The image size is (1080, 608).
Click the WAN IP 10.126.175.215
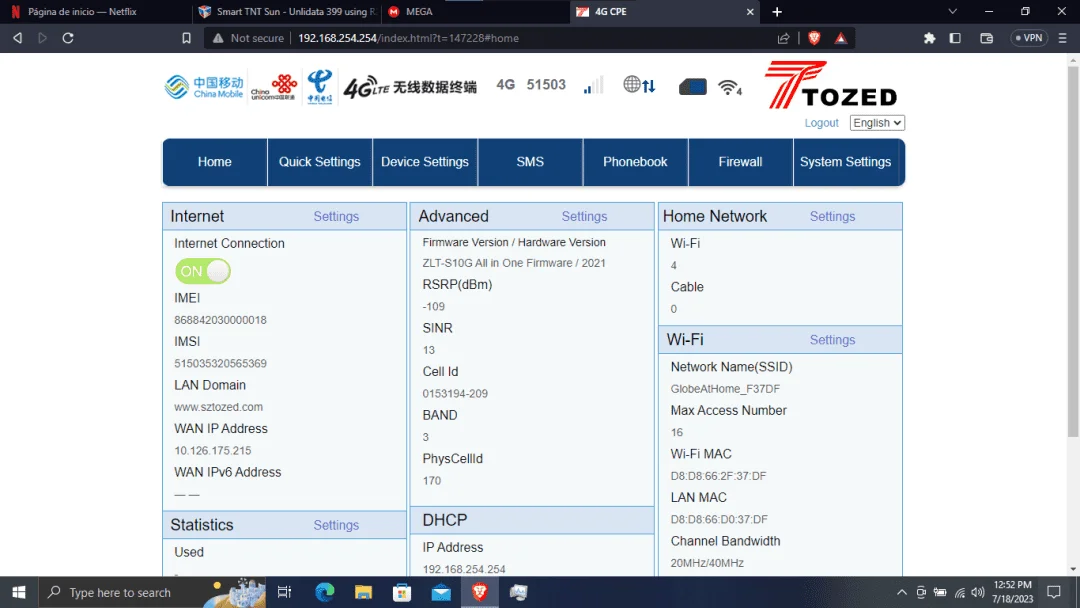pyautogui.click(x=213, y=450)
